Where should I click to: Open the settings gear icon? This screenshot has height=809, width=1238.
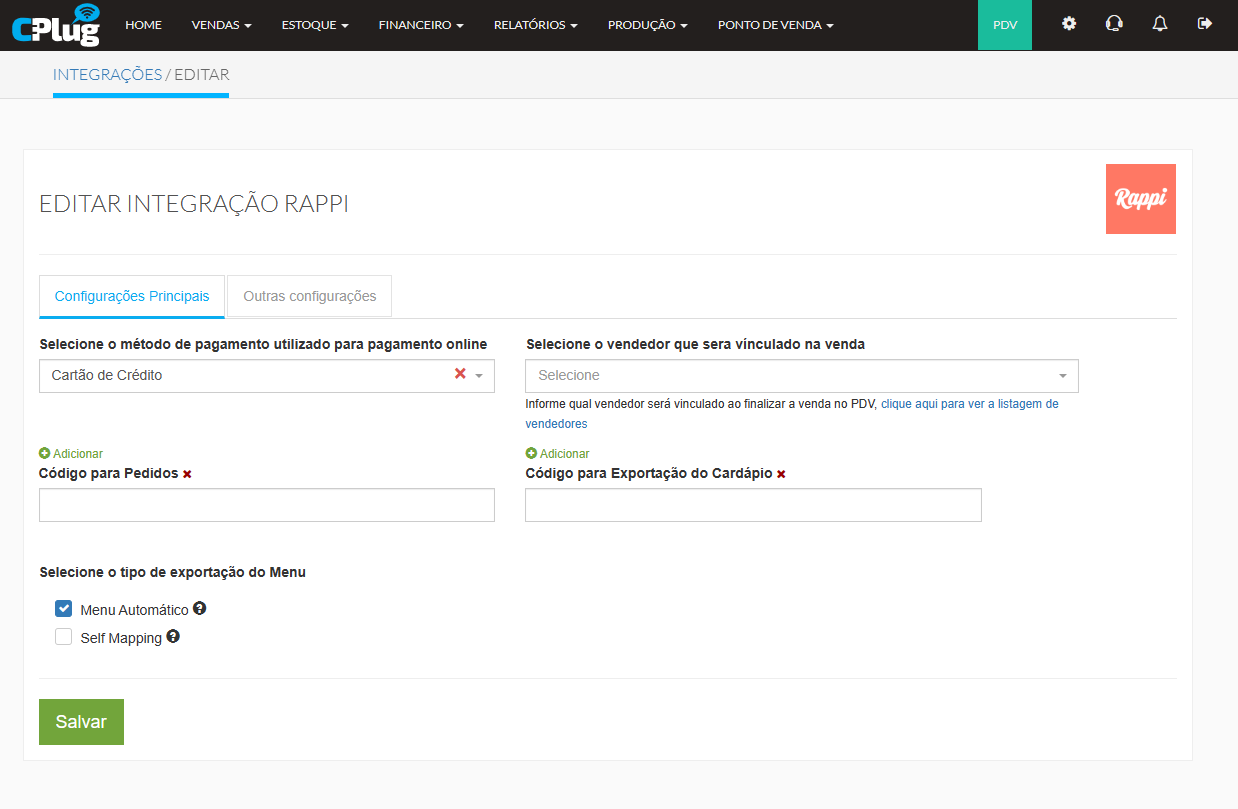click(1069, 24)
